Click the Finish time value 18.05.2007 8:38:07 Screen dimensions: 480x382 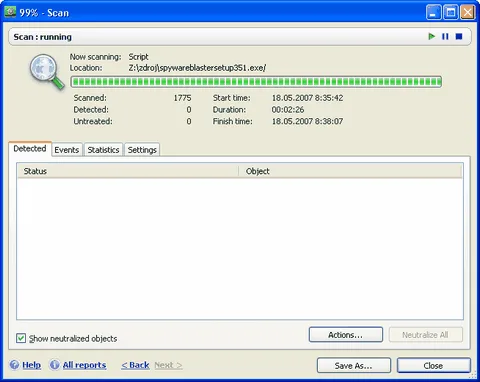[x=307, y=121]
